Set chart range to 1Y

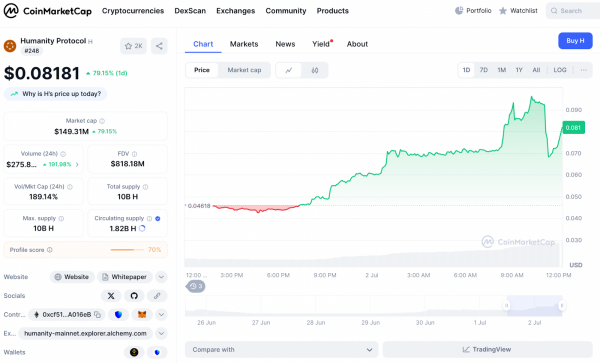(x=519, y=70)
